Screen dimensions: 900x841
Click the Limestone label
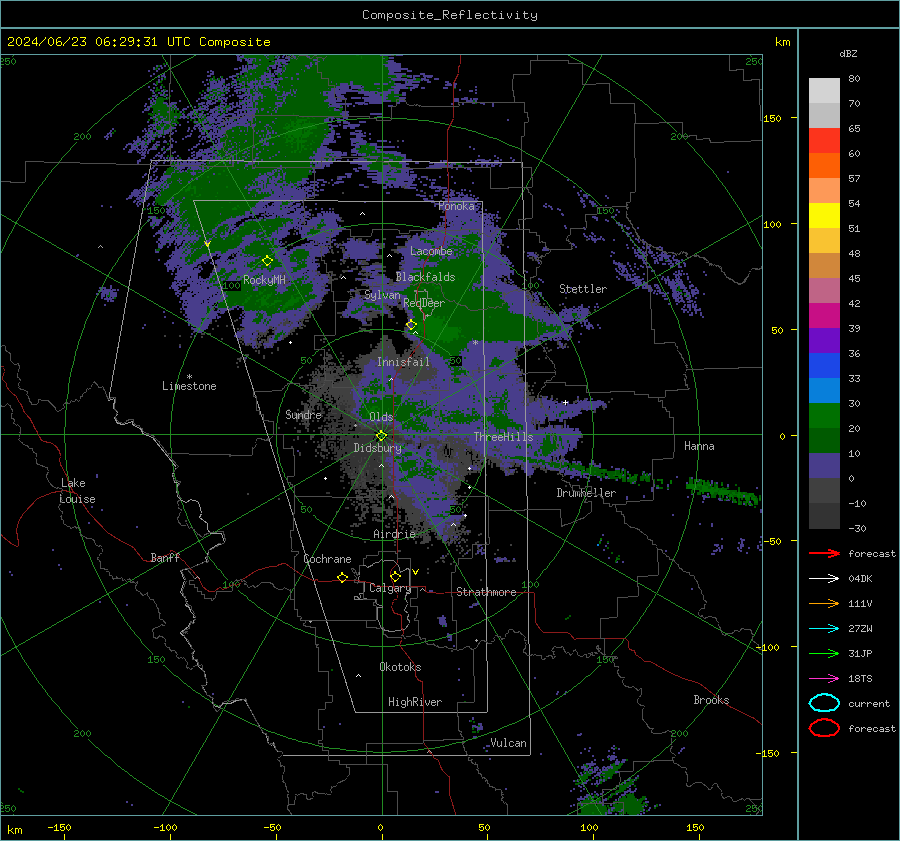click(x=189, y=386)
